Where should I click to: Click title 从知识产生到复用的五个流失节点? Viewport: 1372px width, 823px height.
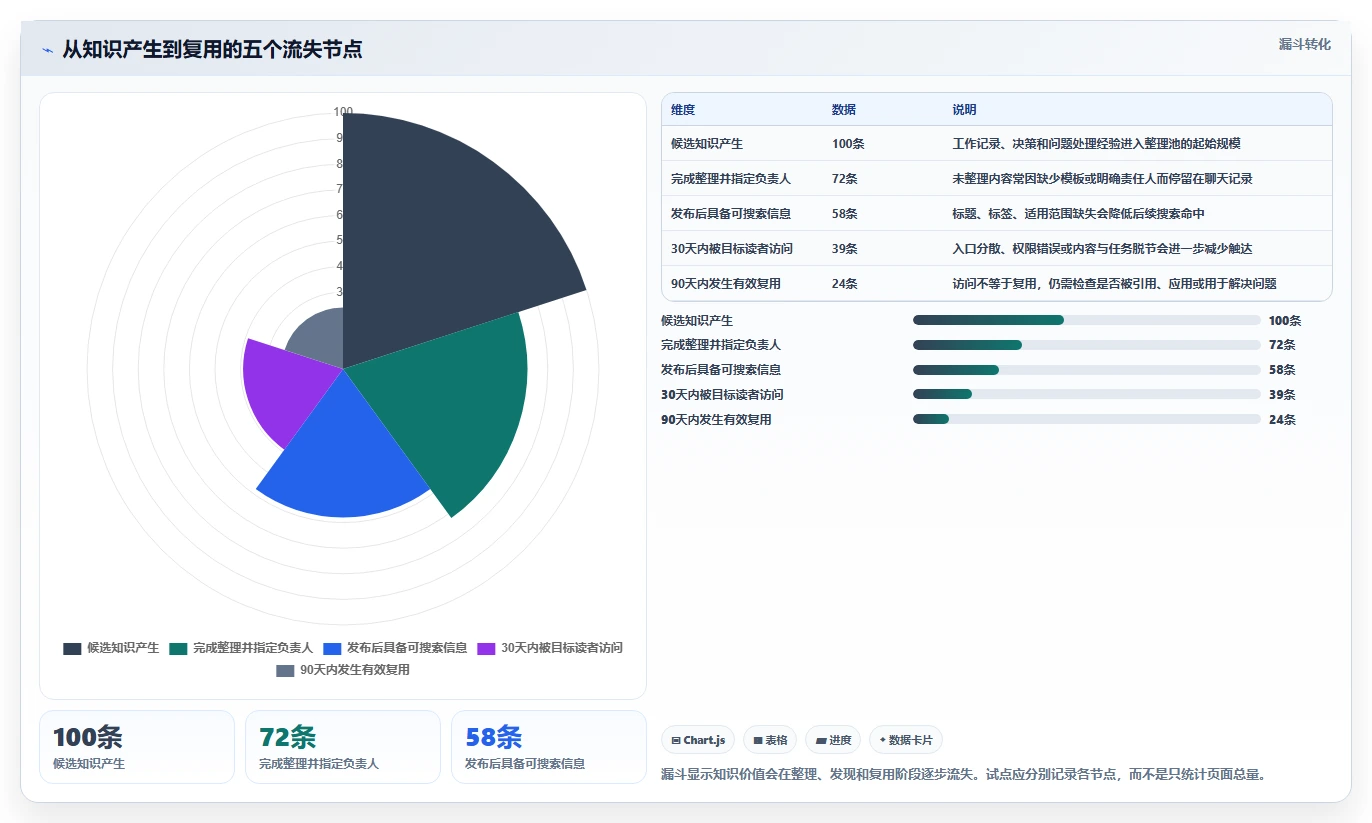click(212, 50)
